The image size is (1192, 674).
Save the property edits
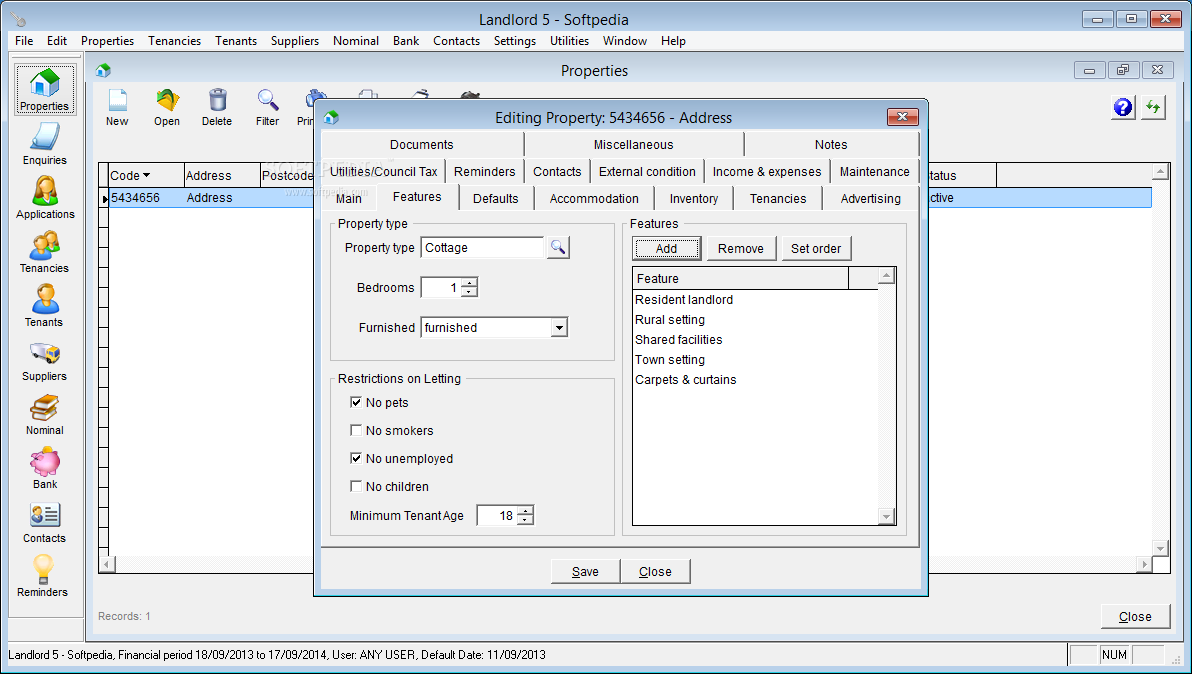click(585, 571)
